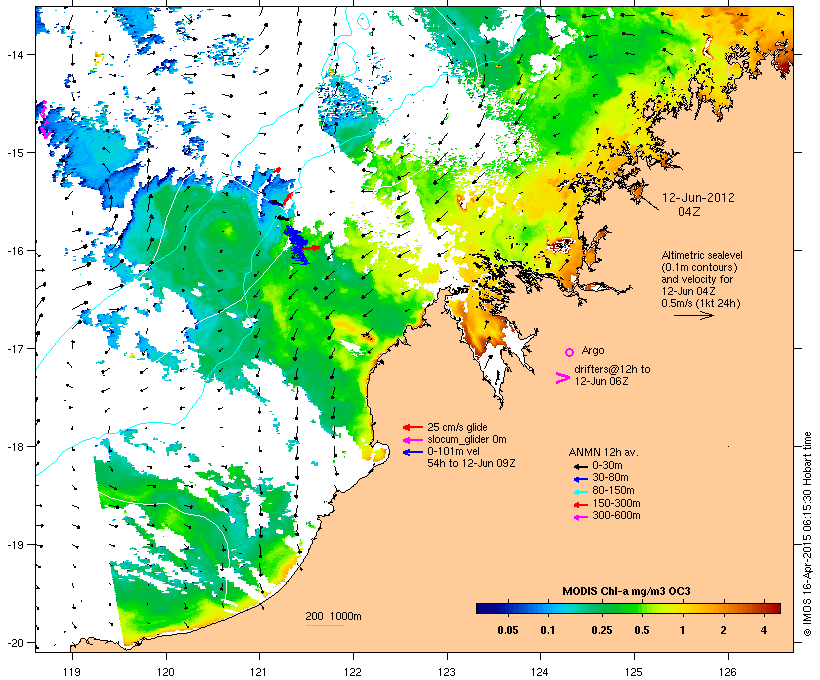
Task: Click the colorbar tick label 0.5
Action: (x=642, y=630)
